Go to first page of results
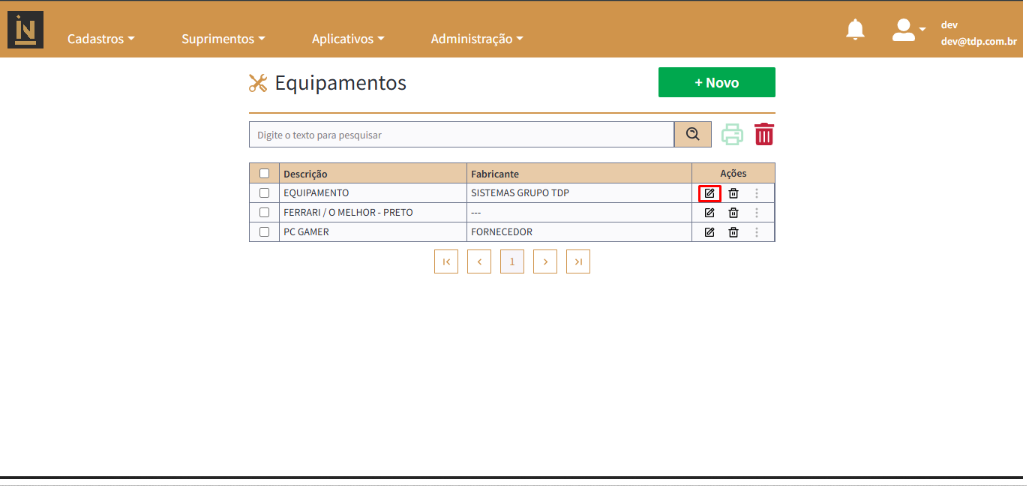The image size is (1027, 486). 446,261
